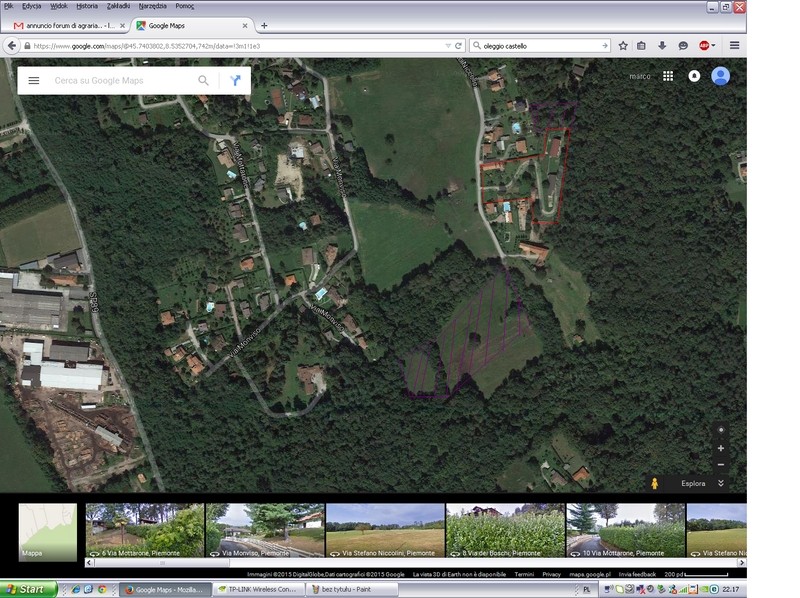800x598 pixels.
Task: Bookmark this page with the star icon
Action: (623, 45)
